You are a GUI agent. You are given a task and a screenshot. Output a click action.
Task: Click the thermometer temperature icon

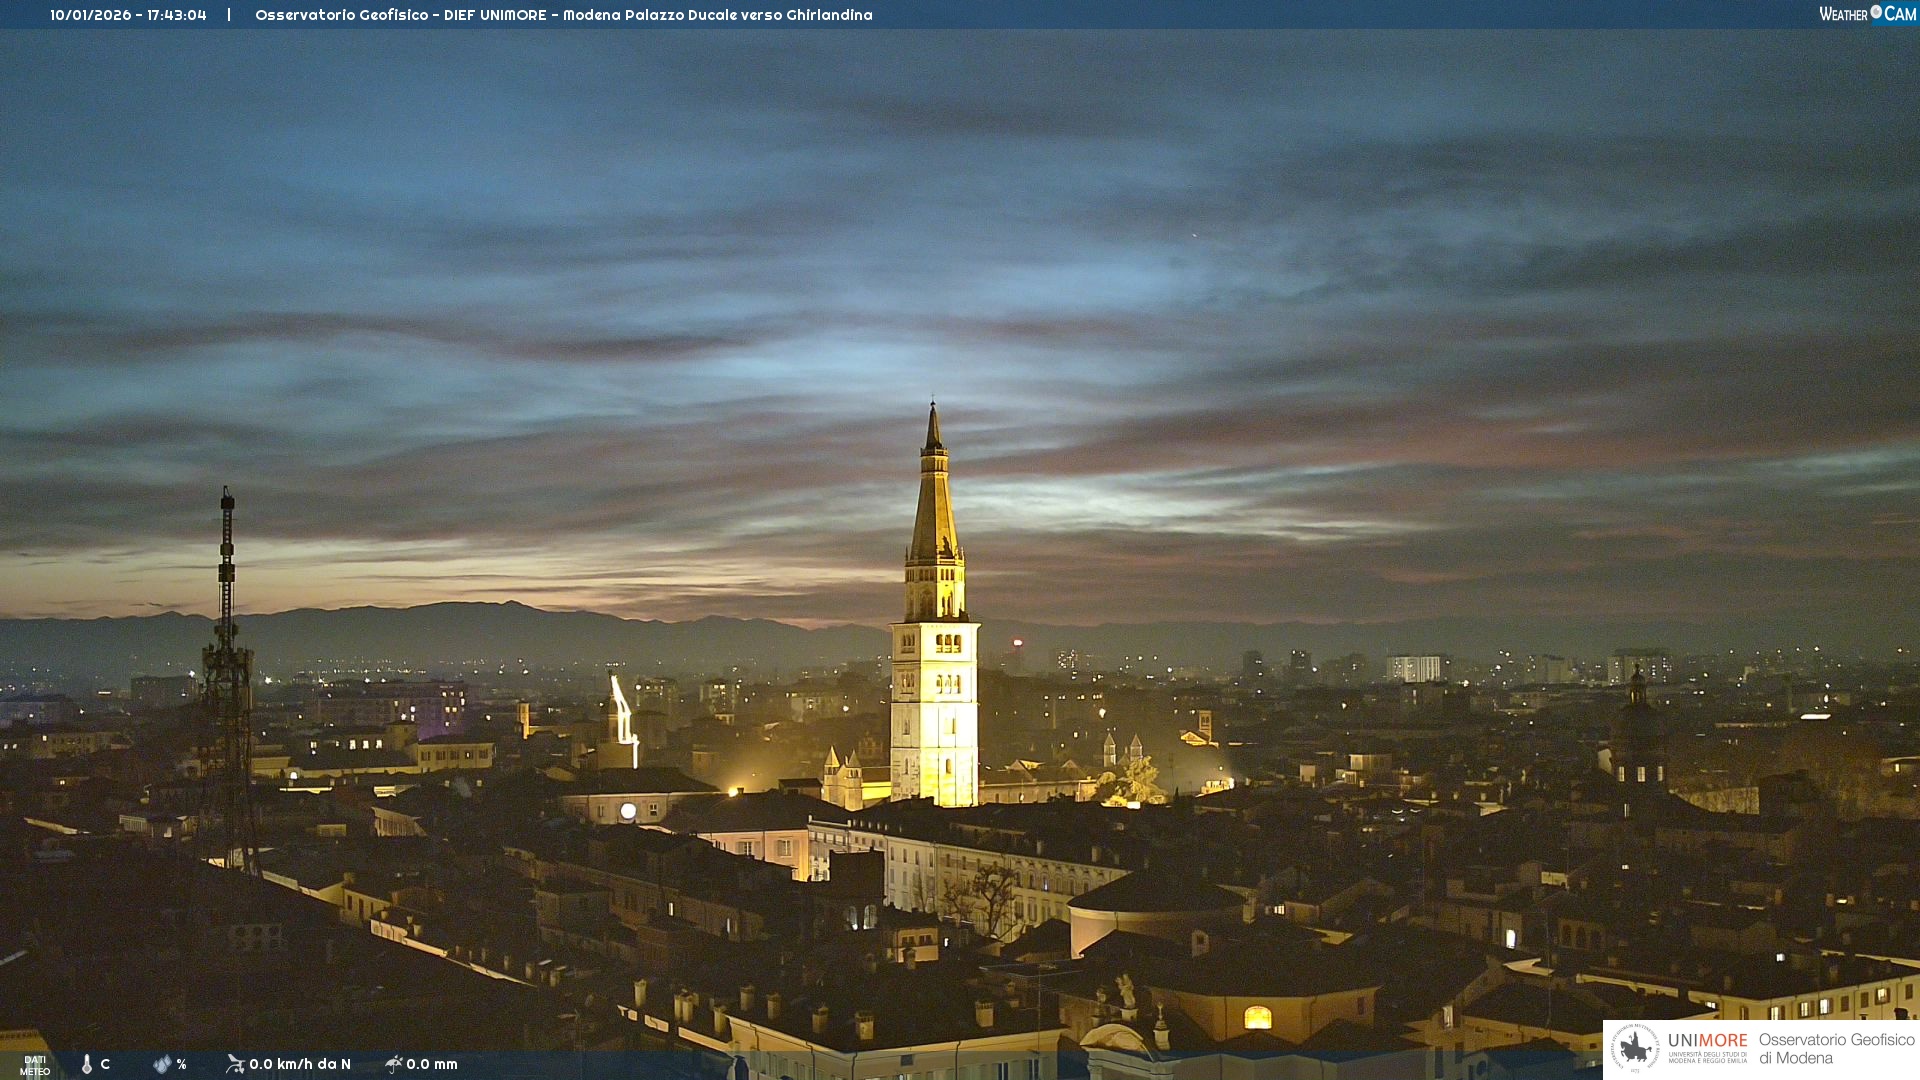tap(87, 1064)
